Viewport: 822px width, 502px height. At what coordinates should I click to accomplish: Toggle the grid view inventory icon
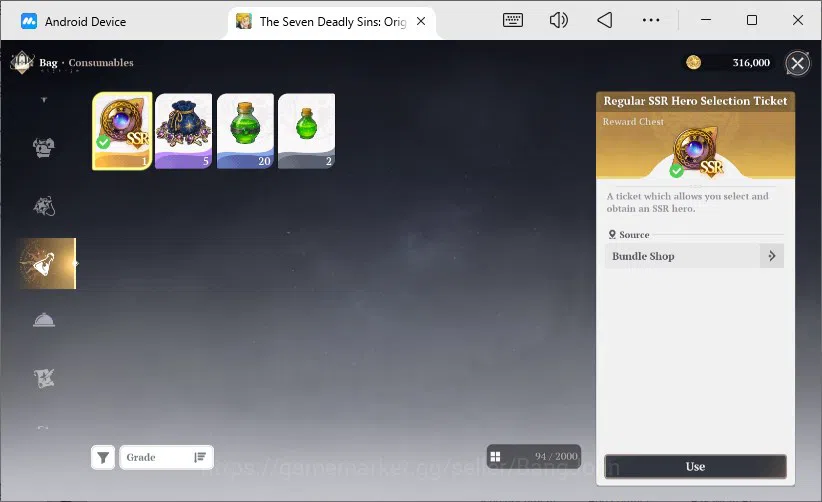point(495,456)
